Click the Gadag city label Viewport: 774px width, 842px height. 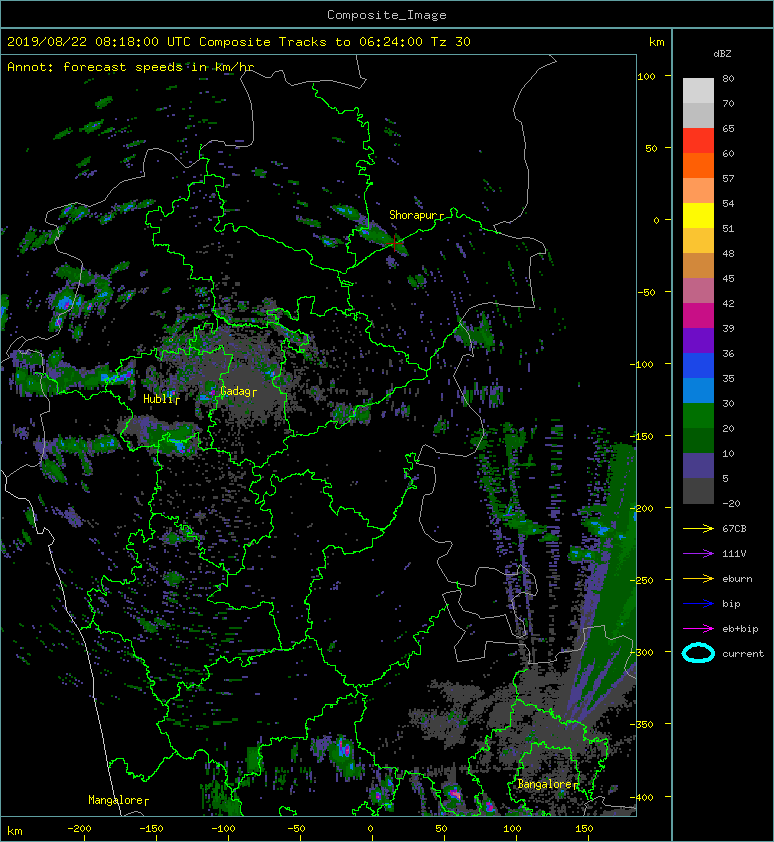coord(238,391)
